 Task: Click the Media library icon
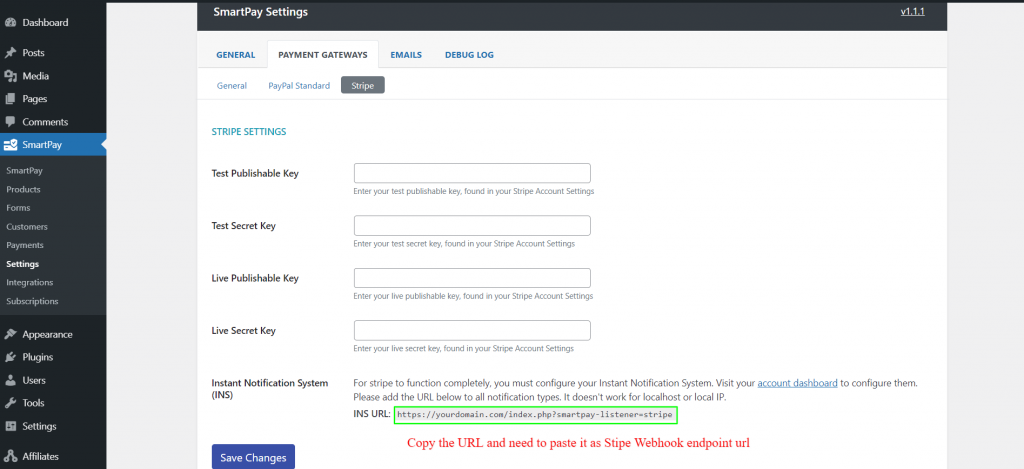coord(10,76)
